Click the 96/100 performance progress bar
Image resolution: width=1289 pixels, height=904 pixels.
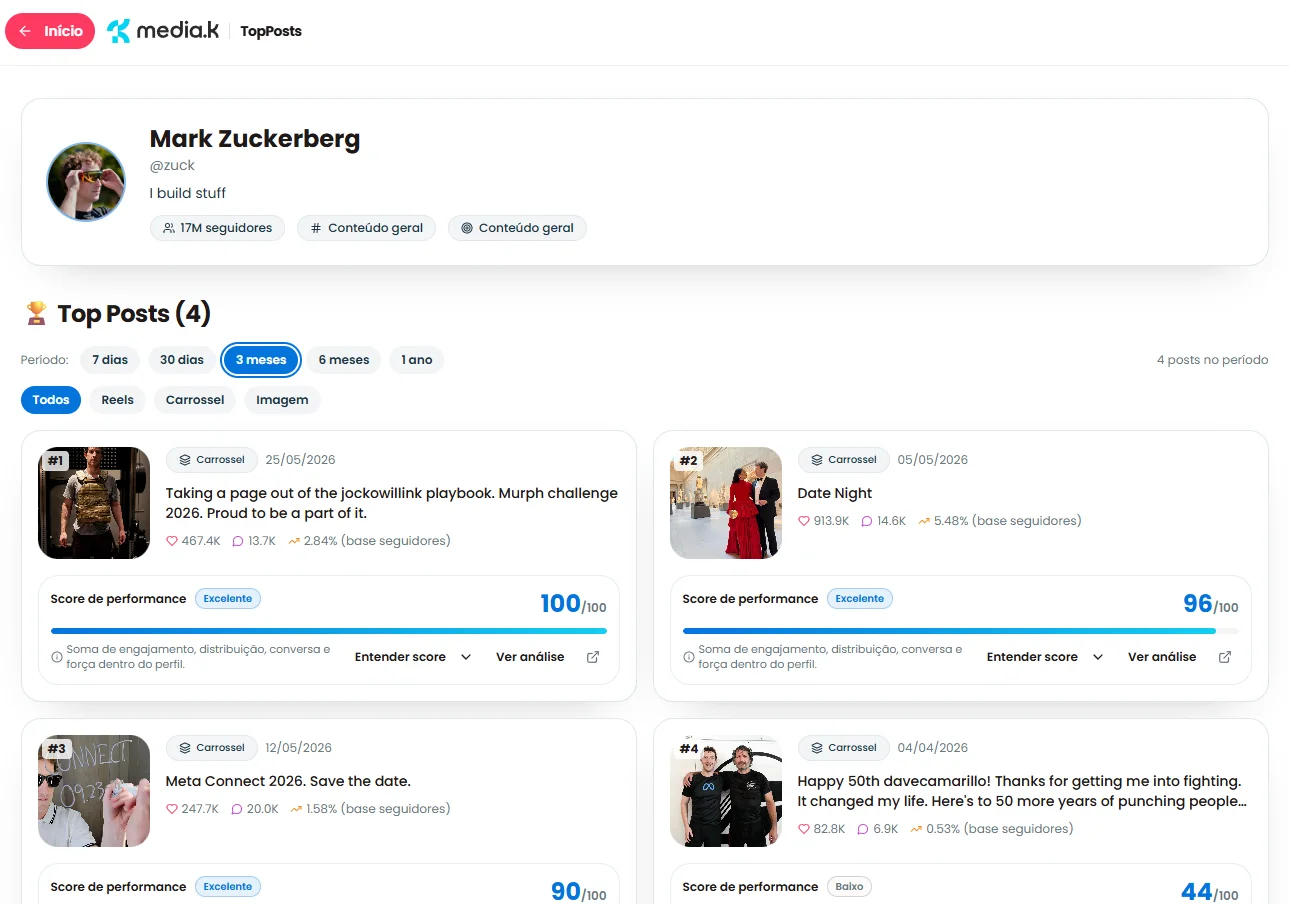point(961,631)
